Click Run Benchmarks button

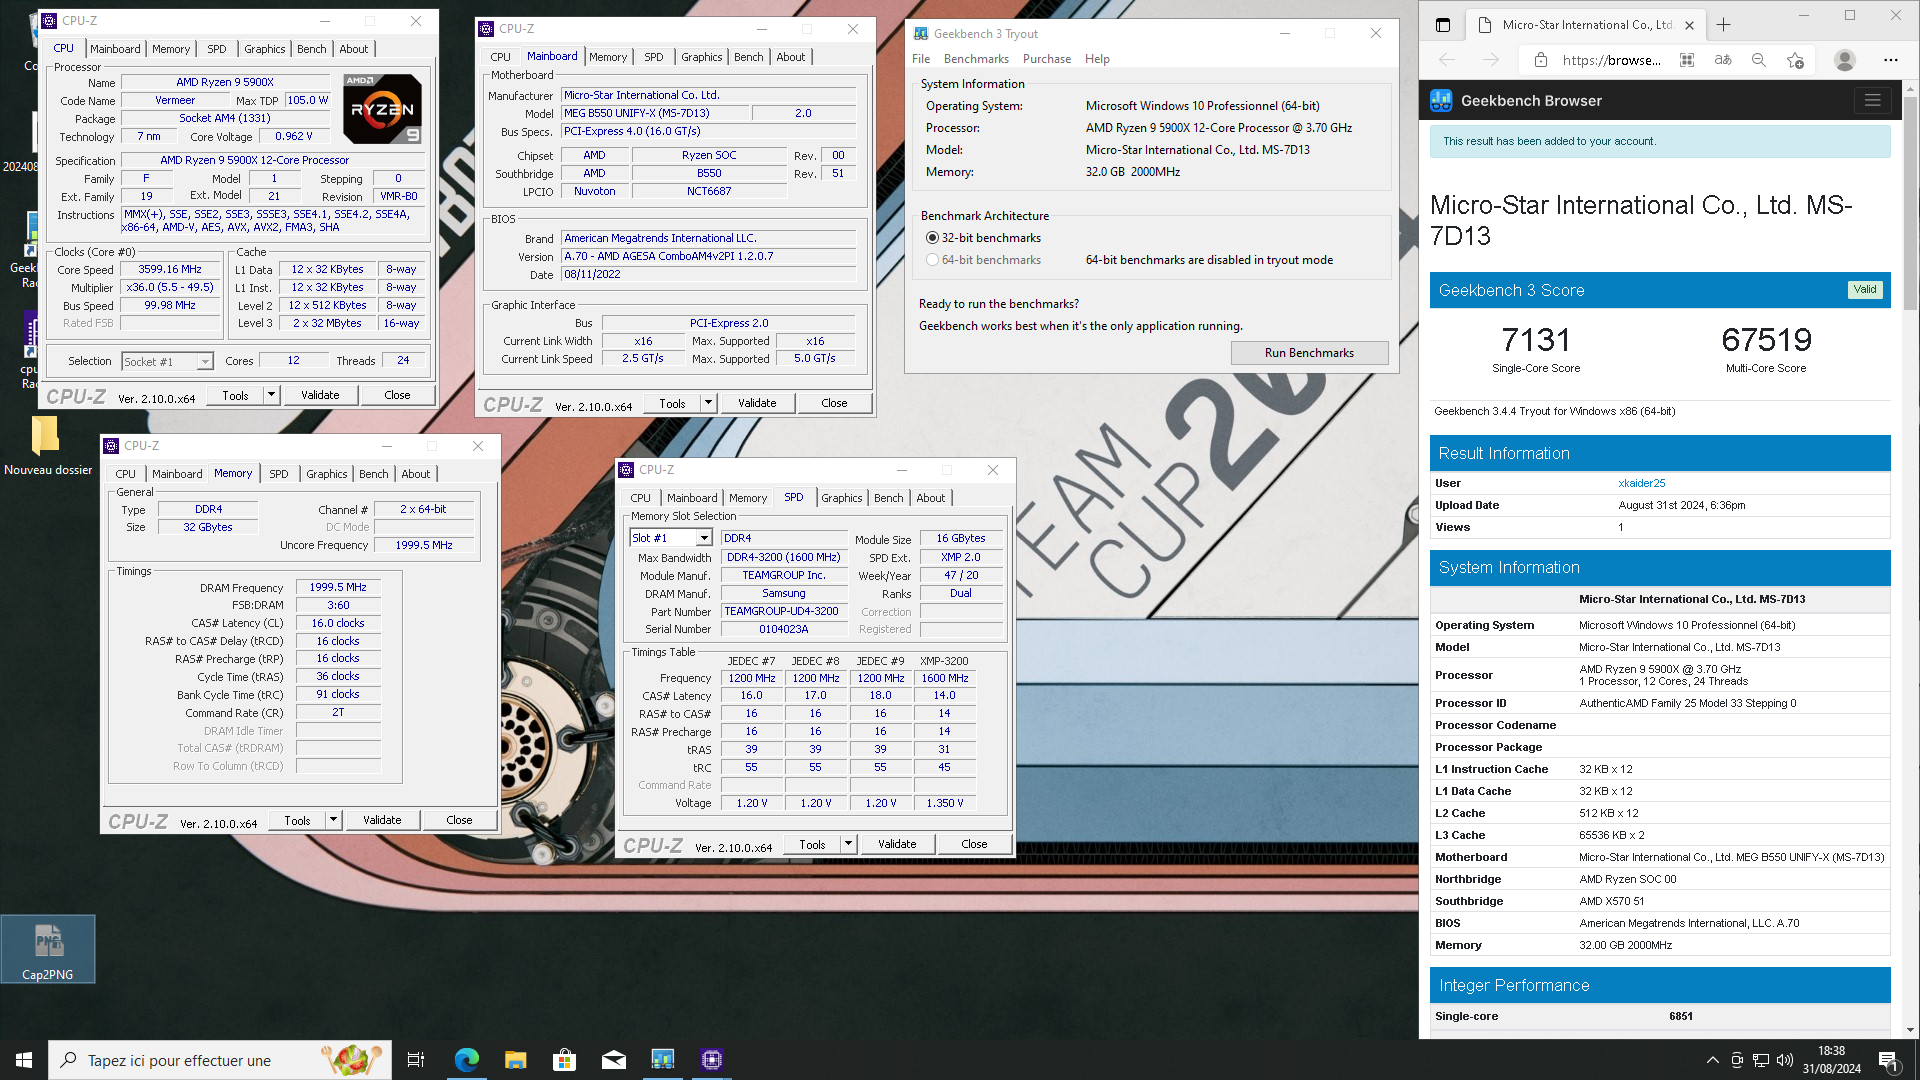tap(1309, 353)
